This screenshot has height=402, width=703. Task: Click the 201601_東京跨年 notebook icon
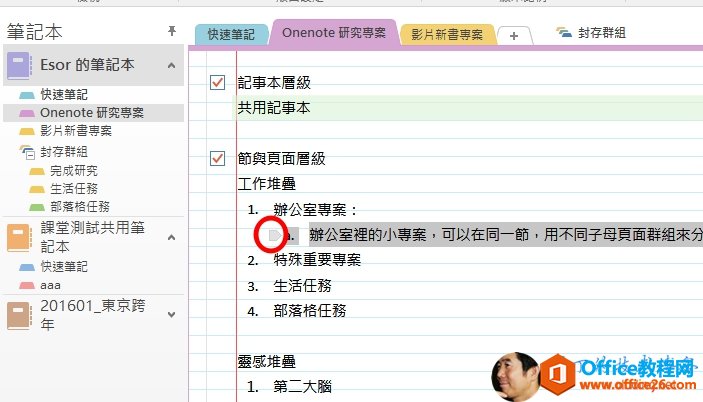pyautogui.click(x=19, y=315)
